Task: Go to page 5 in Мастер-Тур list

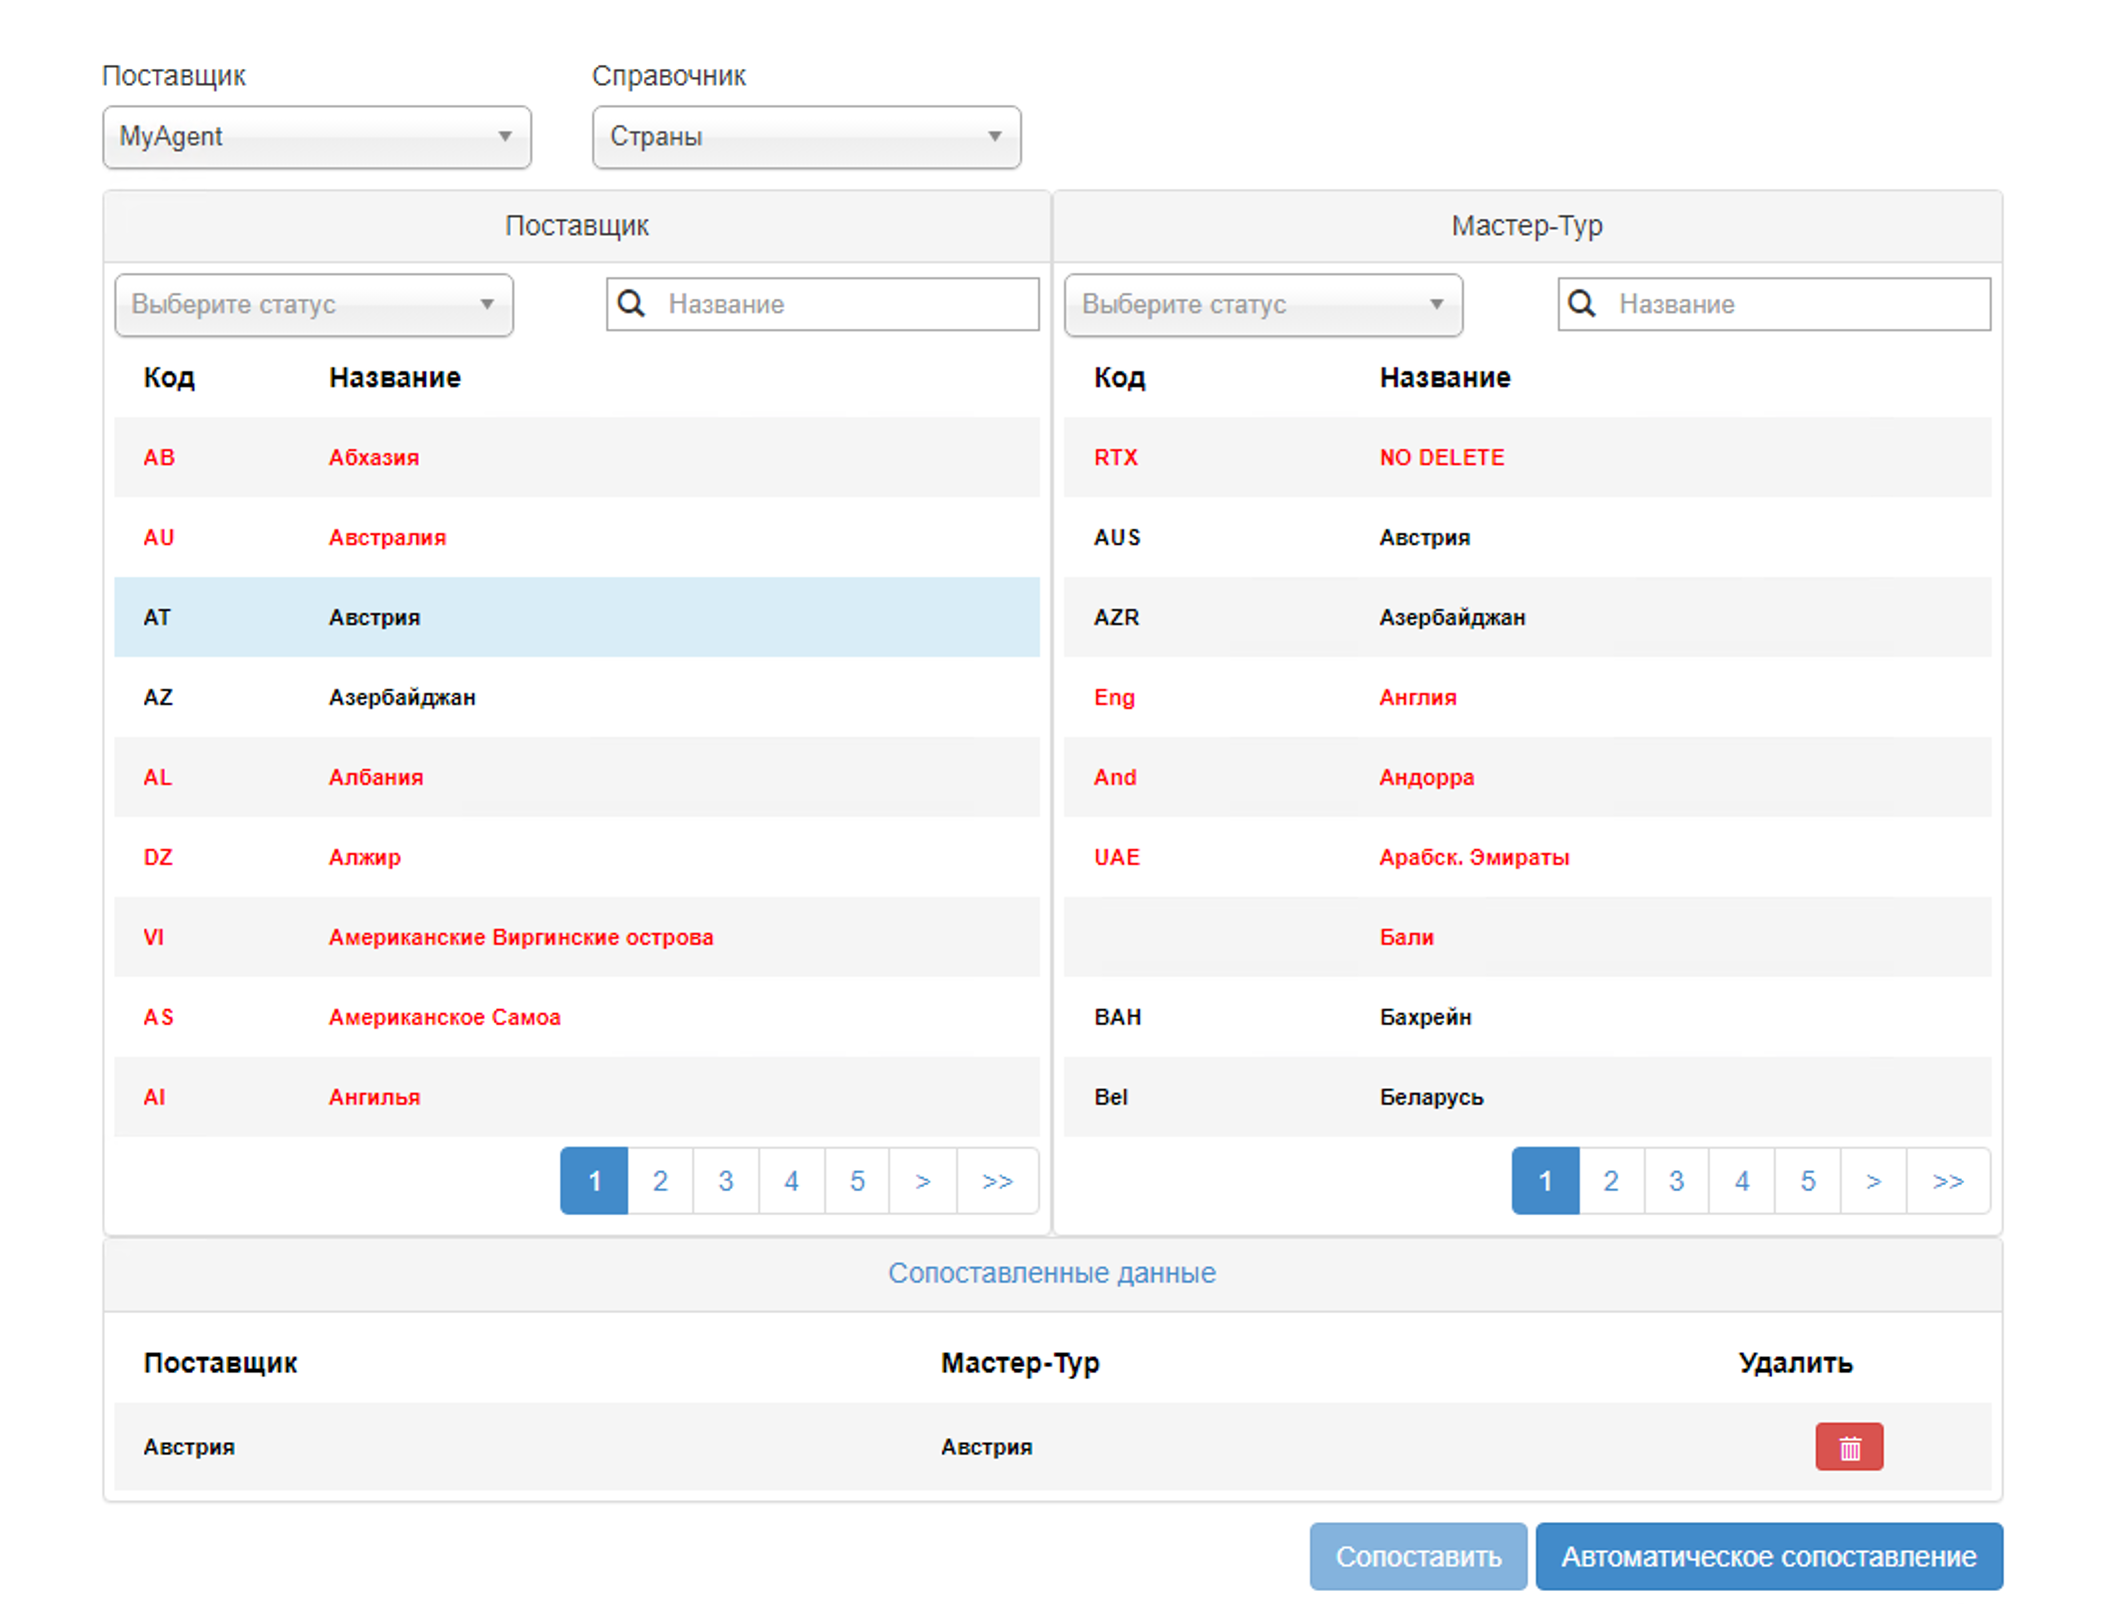Action: pos(1807,1181)
